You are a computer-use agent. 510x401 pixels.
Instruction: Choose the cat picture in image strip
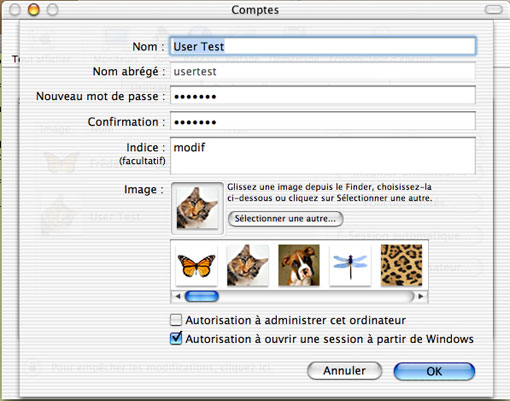248,265
